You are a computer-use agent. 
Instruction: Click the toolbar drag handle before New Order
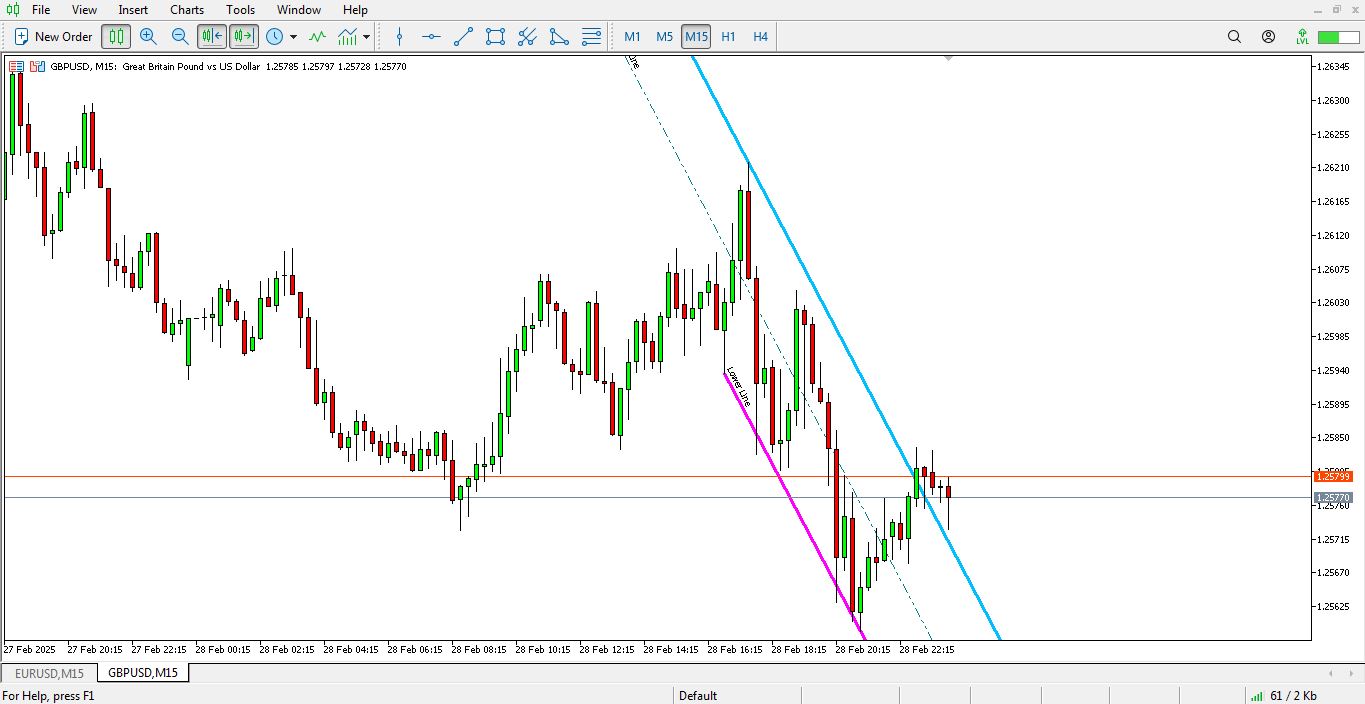5,37
